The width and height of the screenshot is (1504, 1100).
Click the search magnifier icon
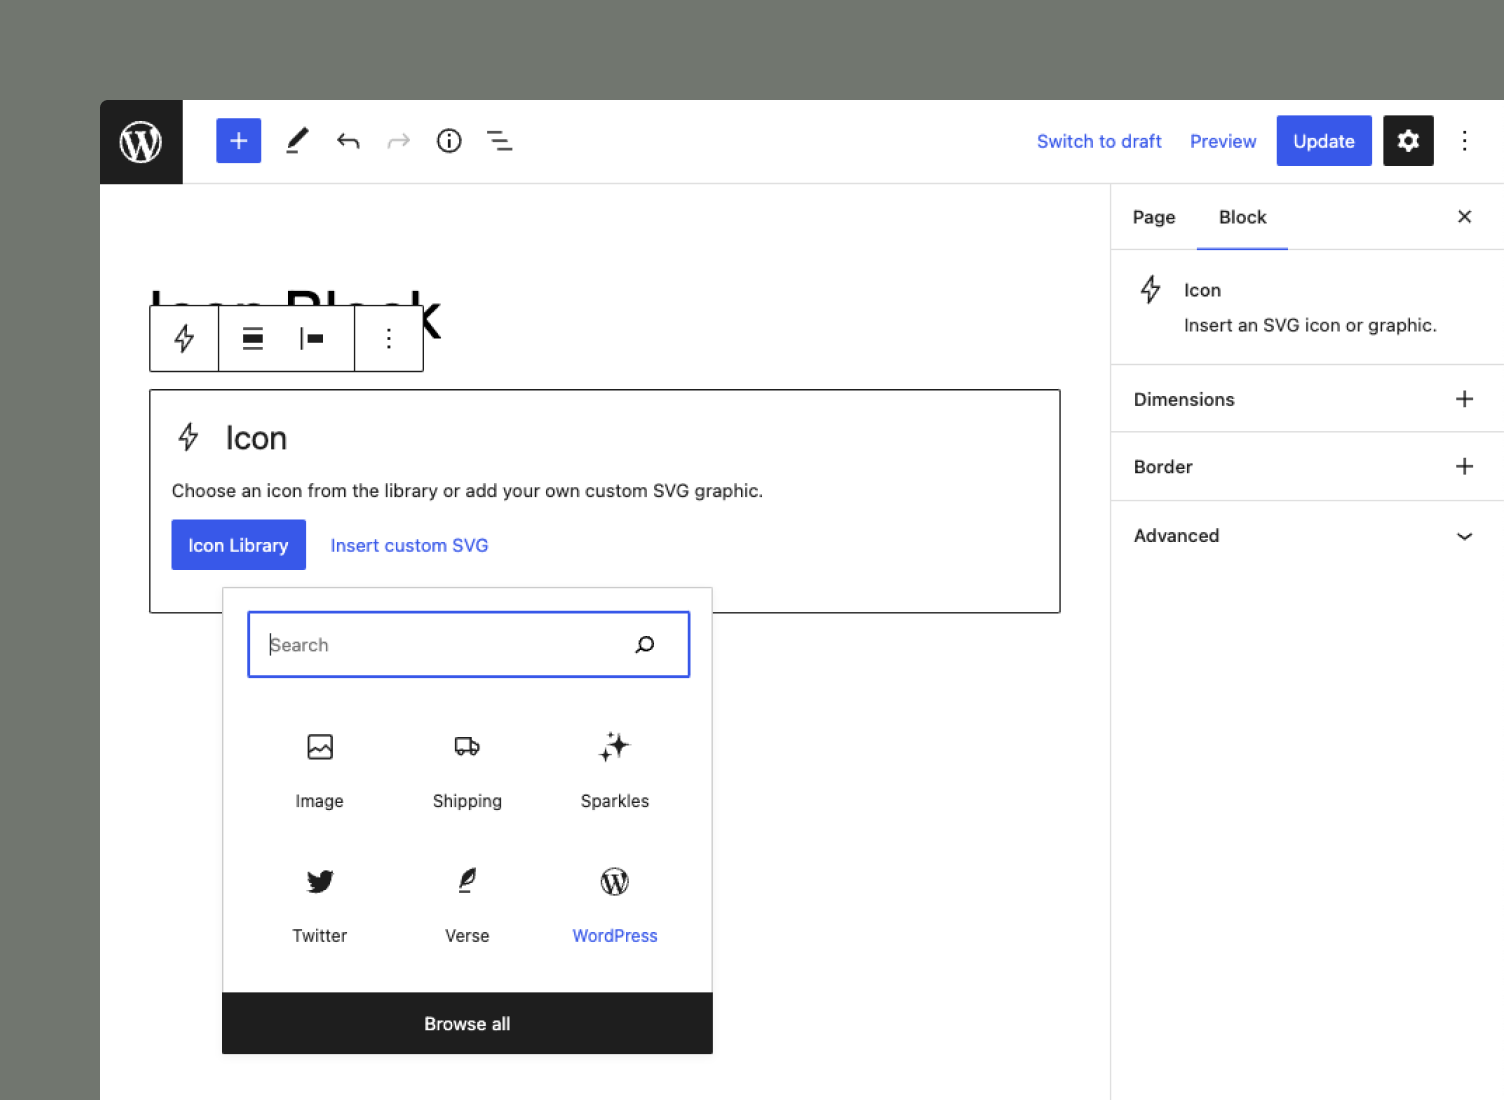tap(645, 644)
